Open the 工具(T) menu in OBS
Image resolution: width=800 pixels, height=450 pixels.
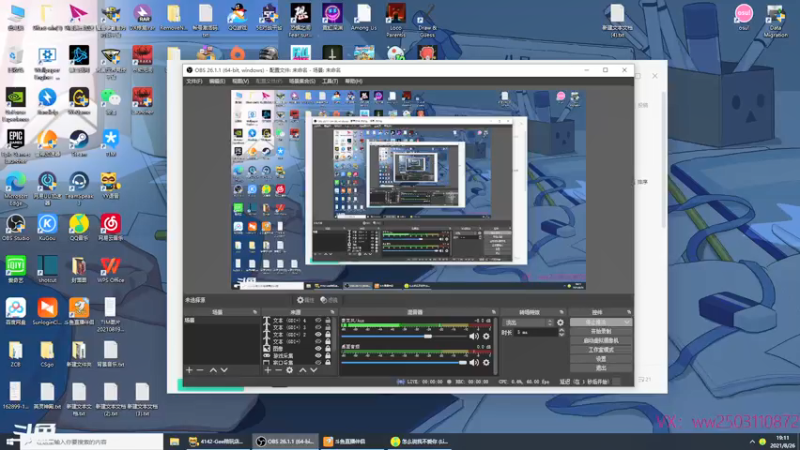tap(330, 81)
